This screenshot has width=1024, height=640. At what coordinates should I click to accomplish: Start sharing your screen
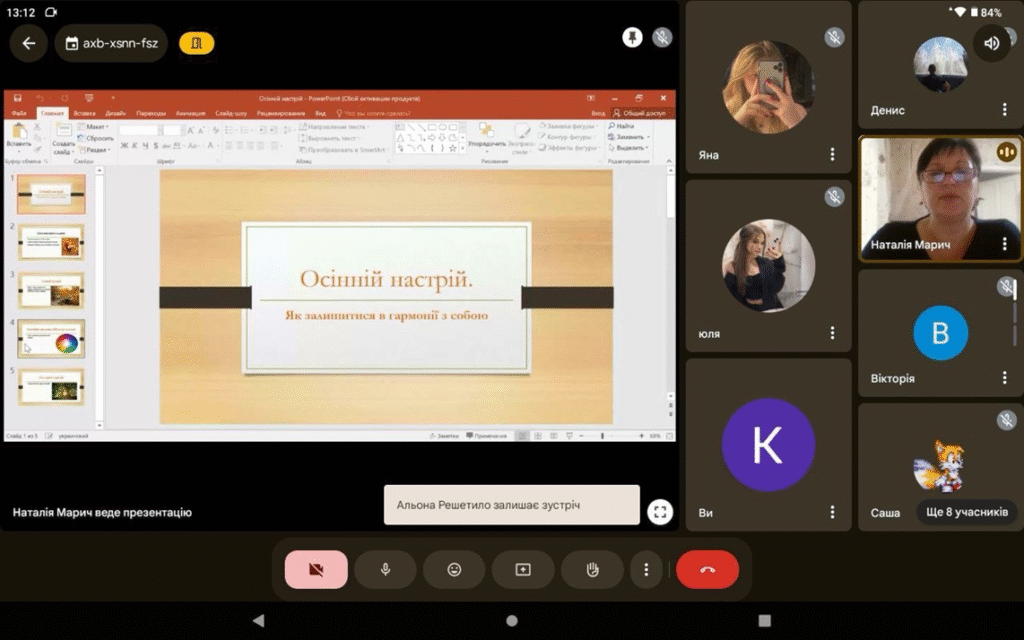(x=523, y=569)
